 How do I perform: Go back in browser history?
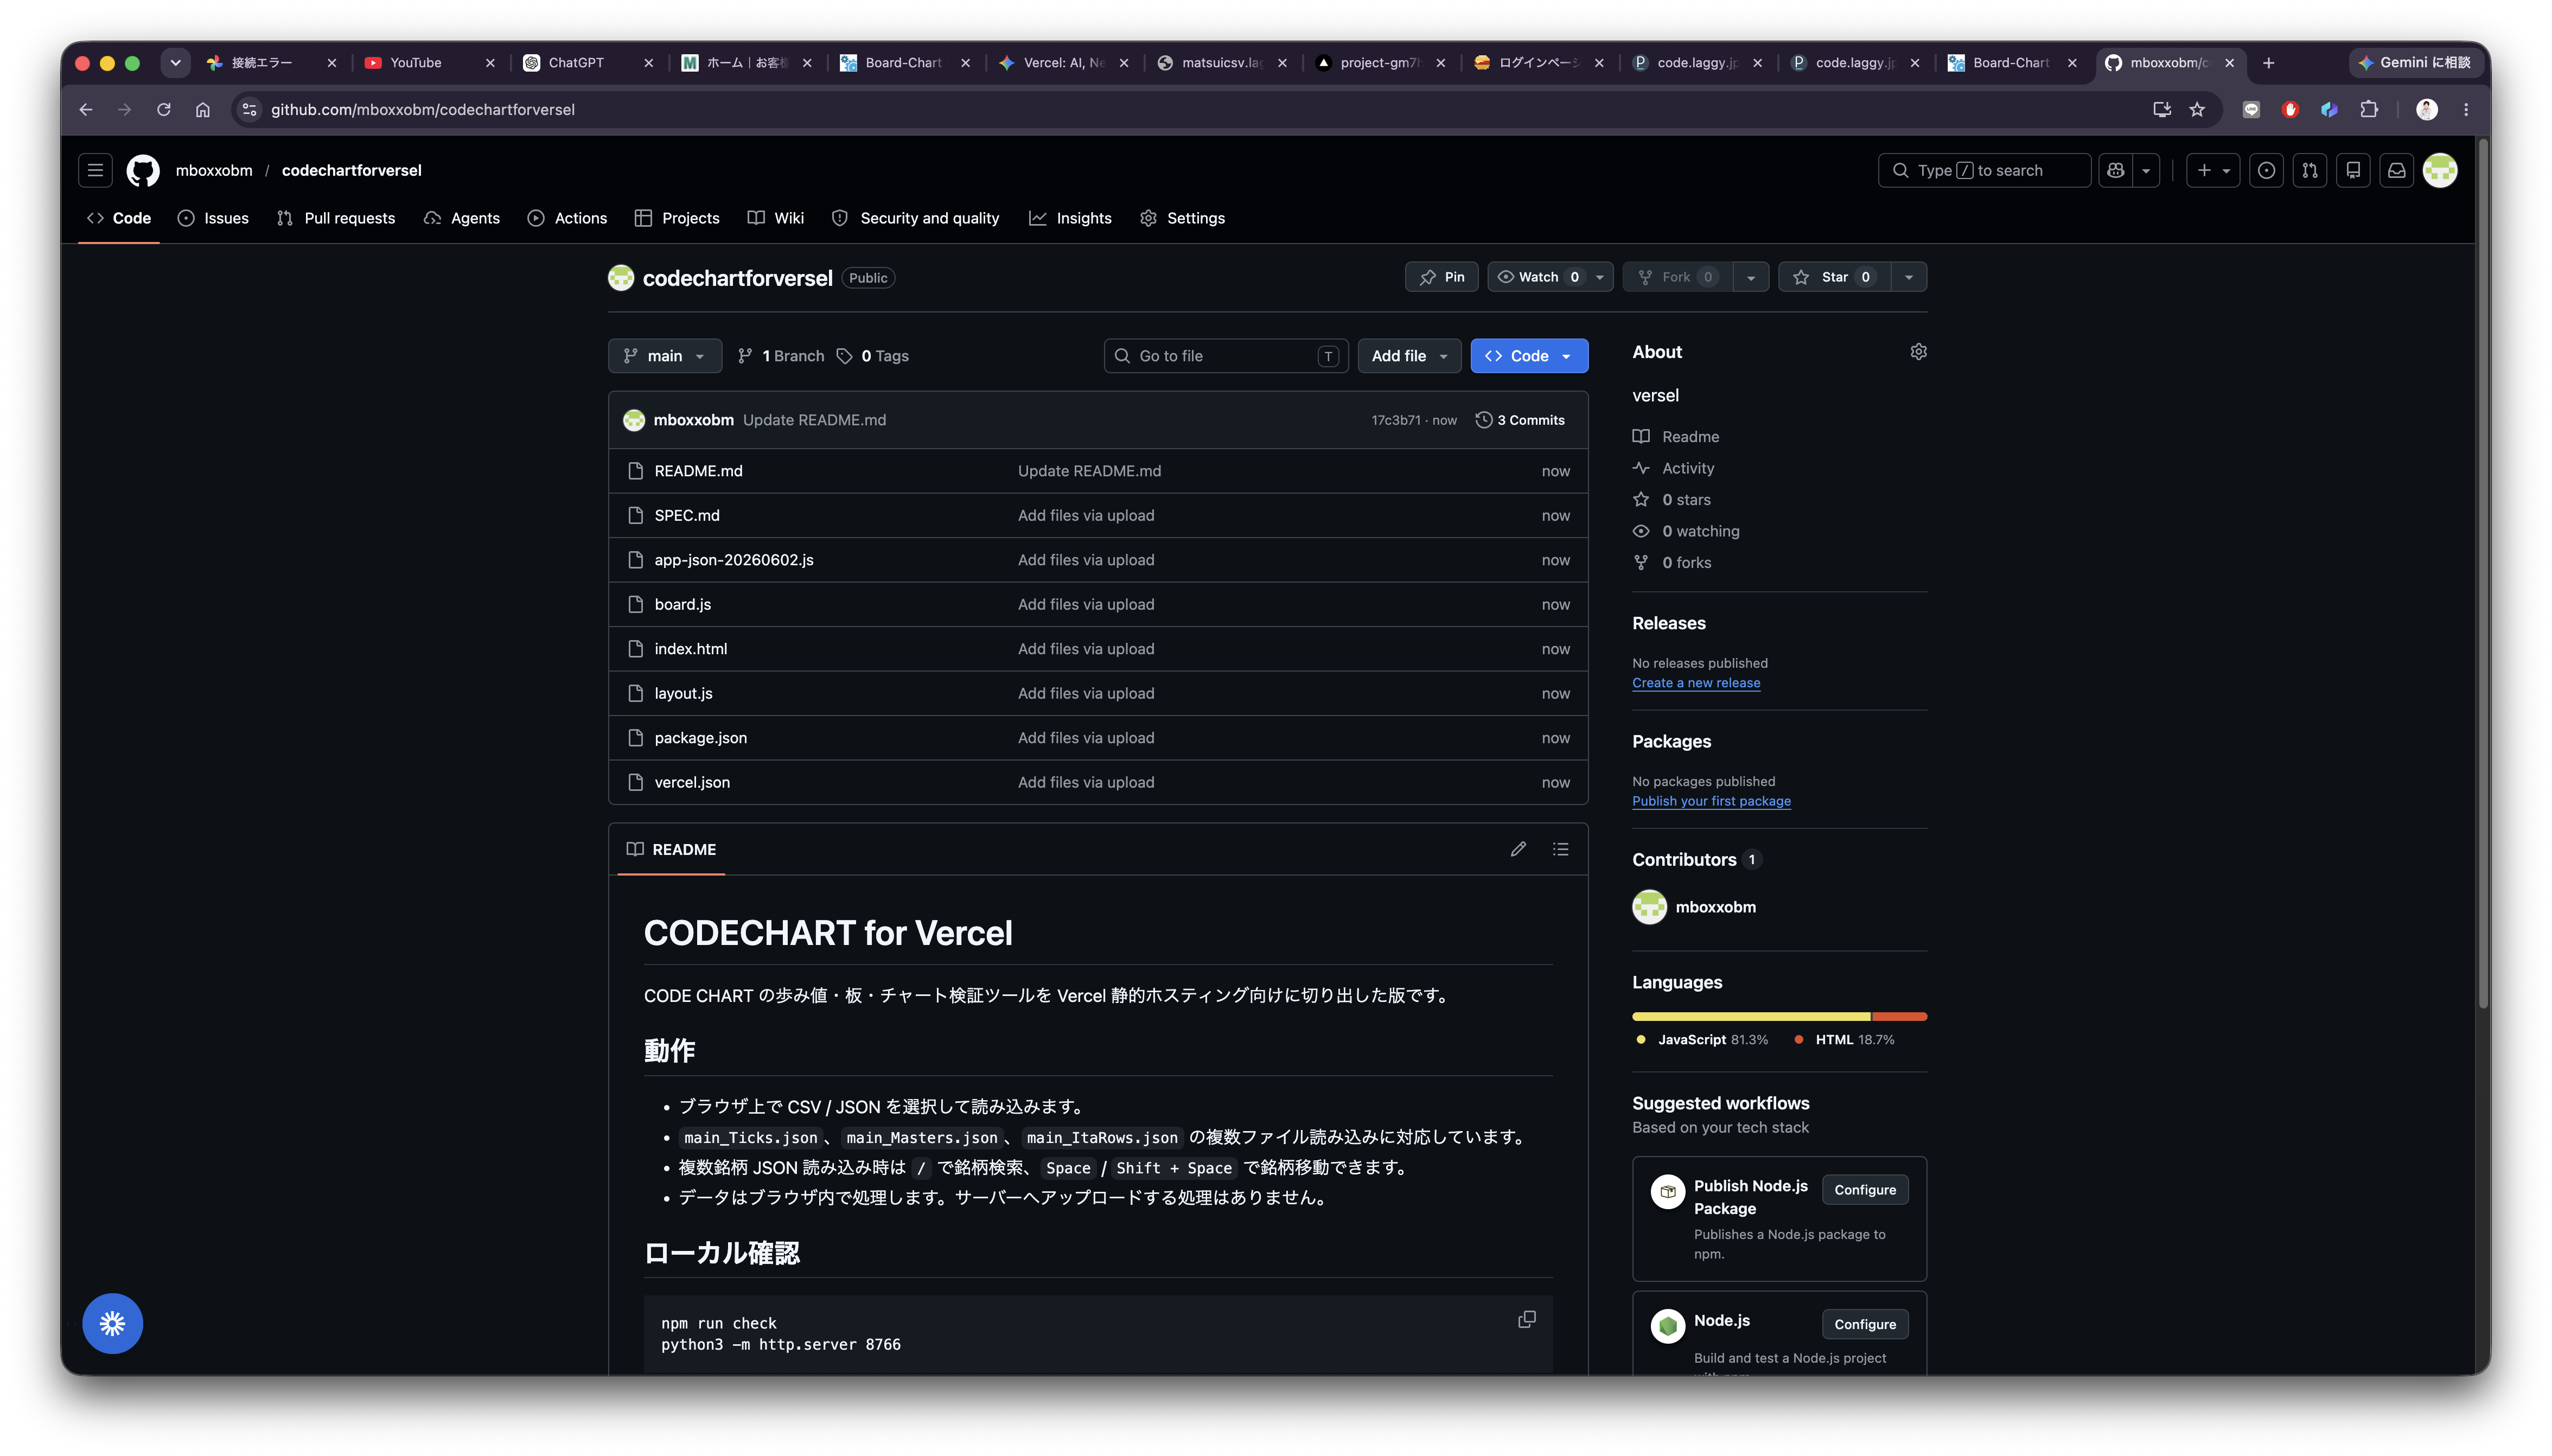(86, 110)
